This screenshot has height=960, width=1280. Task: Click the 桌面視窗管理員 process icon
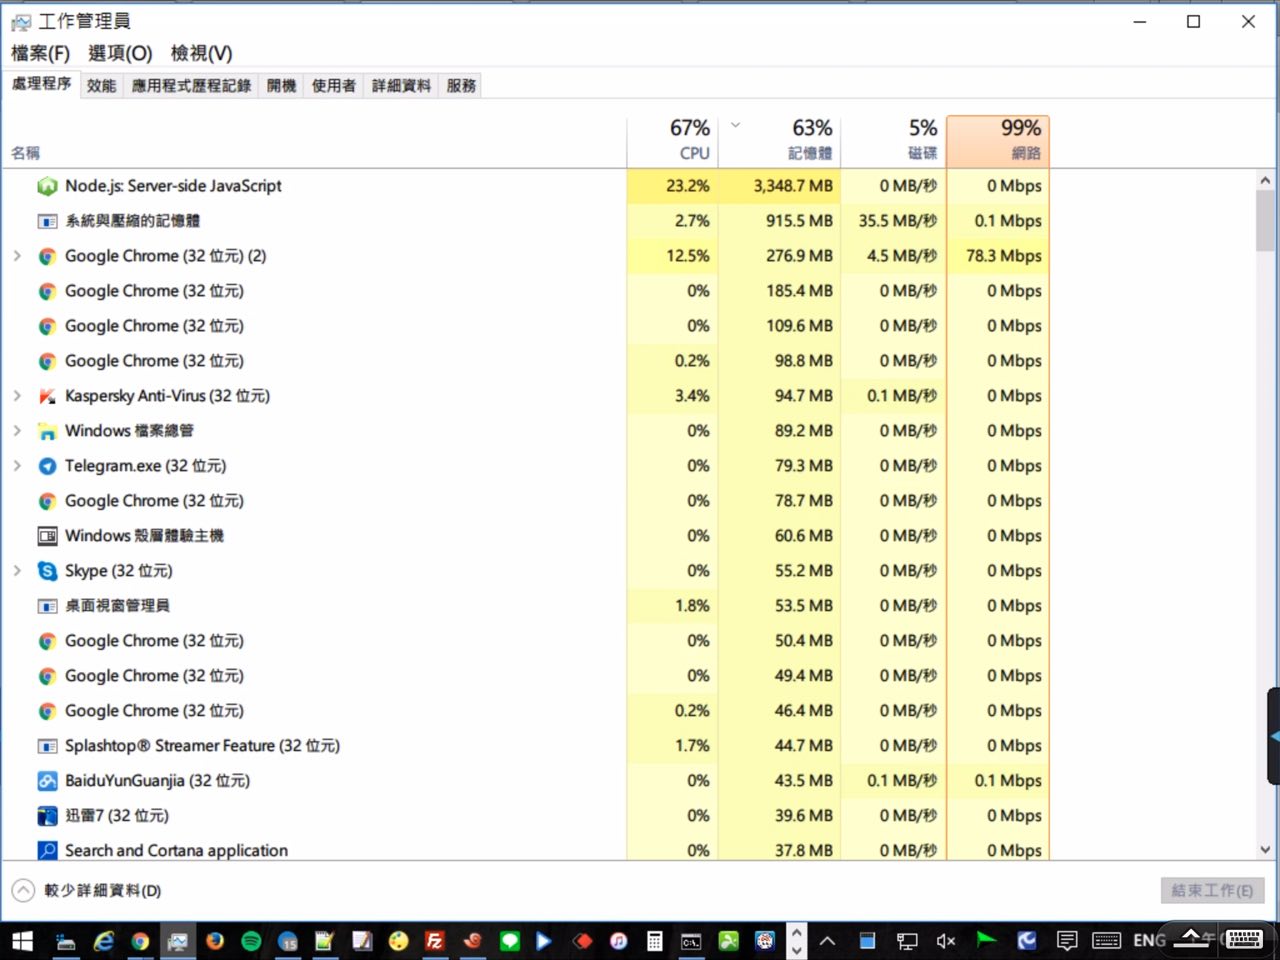pyautogui.click(x=47, y=606)
